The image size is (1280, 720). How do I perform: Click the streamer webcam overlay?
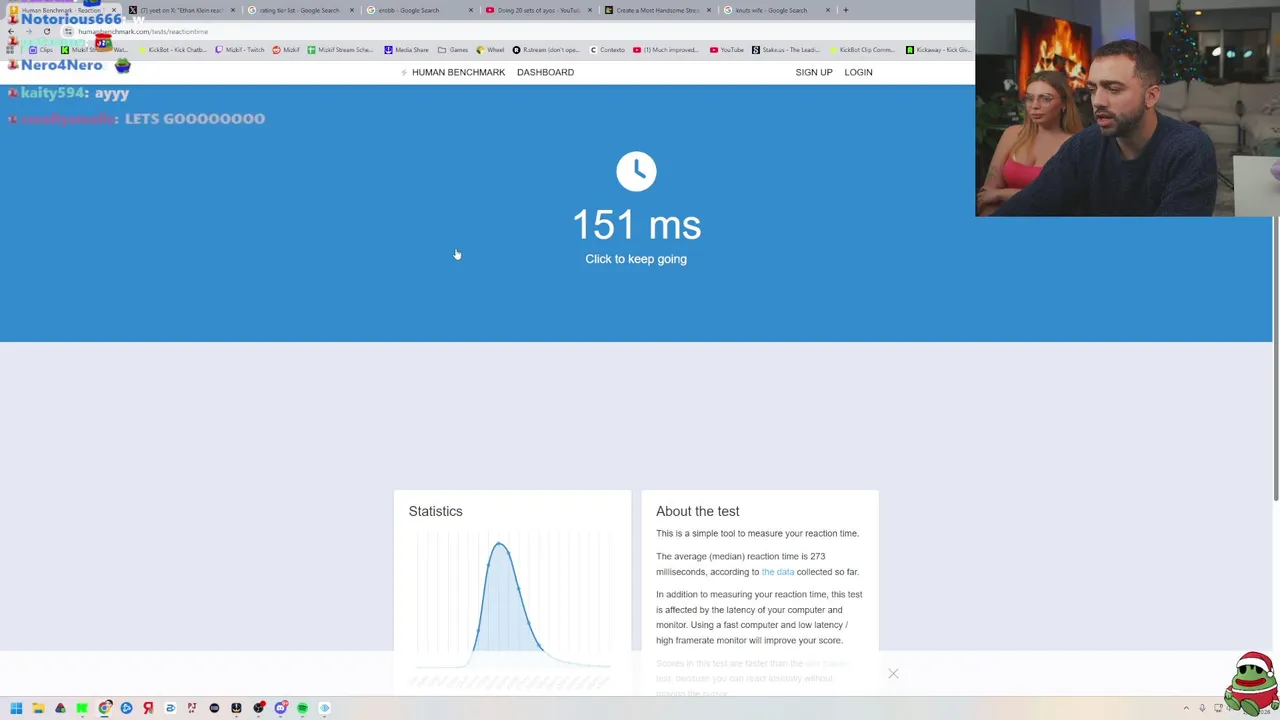1127,108
